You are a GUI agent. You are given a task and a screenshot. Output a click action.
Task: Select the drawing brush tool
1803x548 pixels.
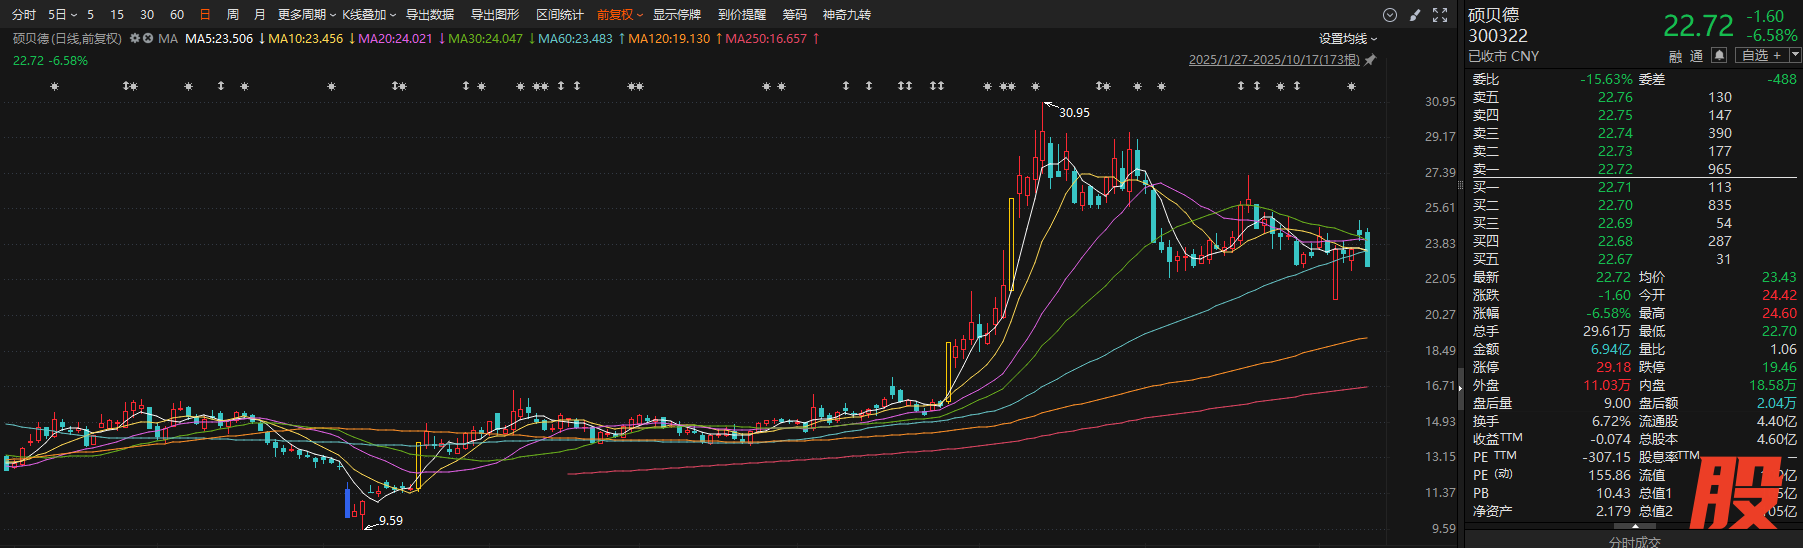pyautogui.click(x=1414, y=15)
